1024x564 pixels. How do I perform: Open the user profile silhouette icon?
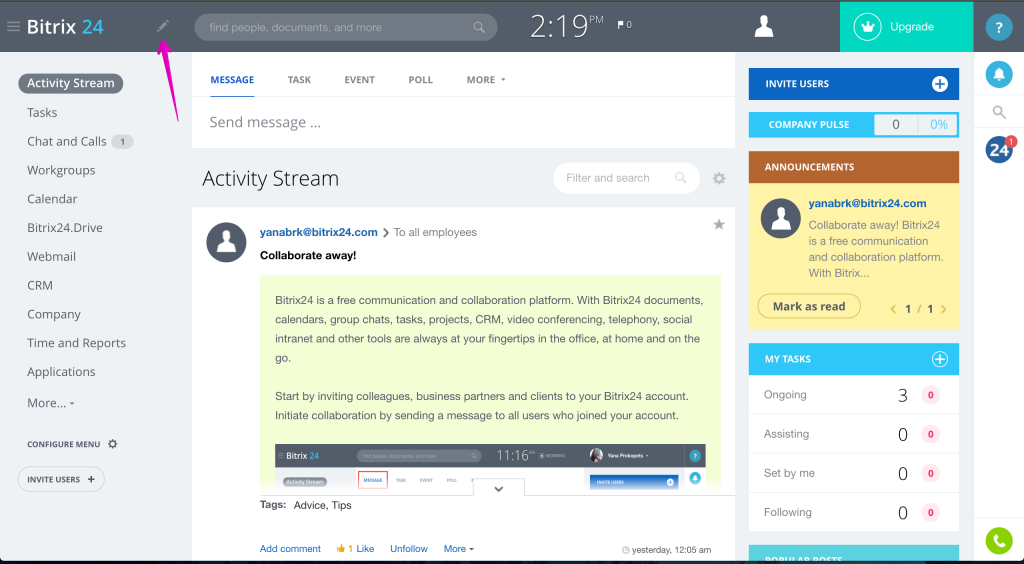coord(763,27)
